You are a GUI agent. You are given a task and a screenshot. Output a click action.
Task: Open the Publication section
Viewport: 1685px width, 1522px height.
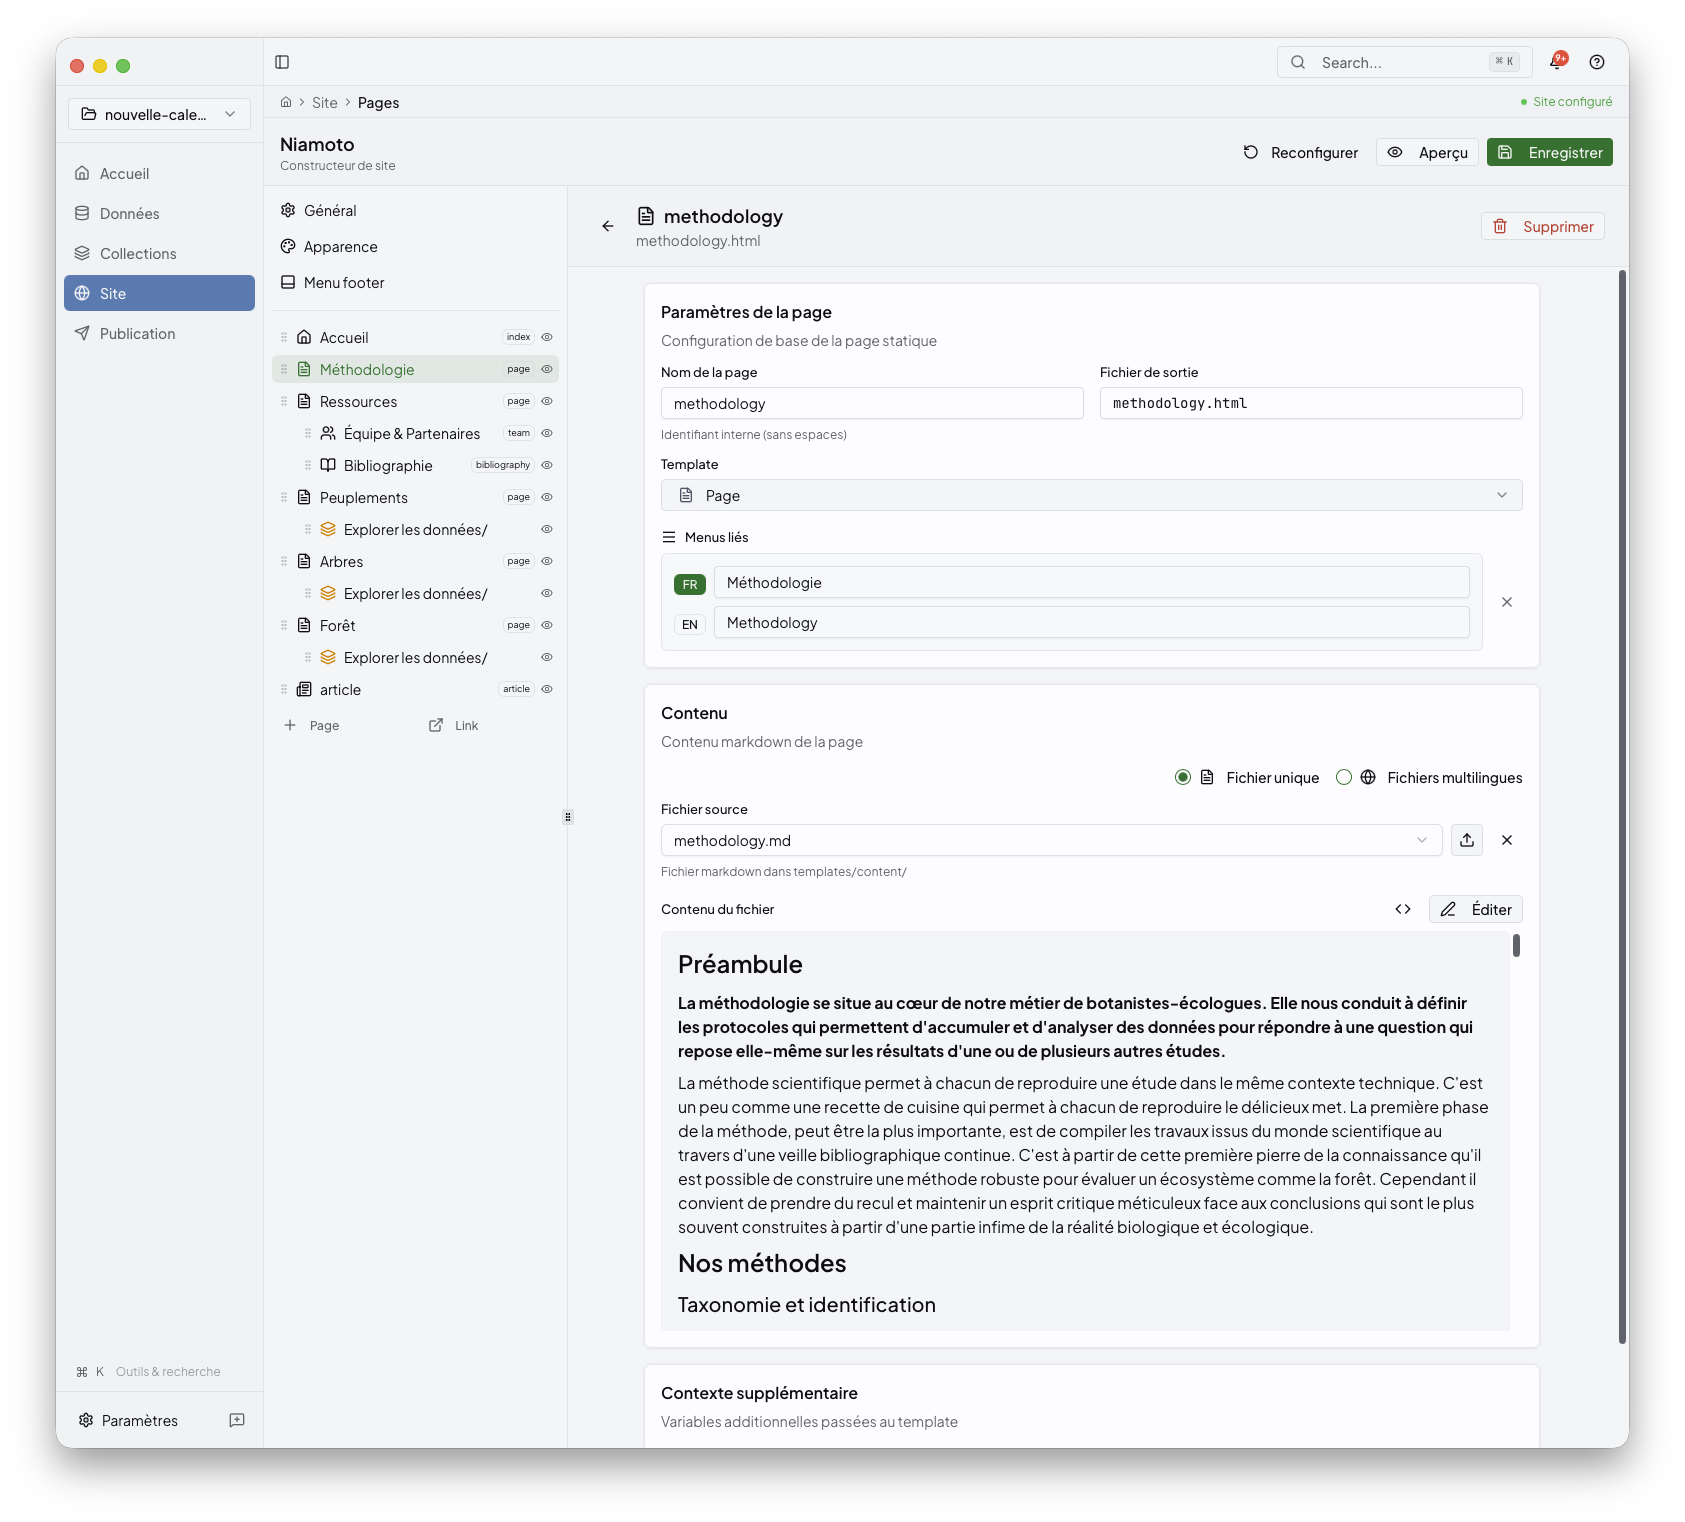[x=135, y=333]
